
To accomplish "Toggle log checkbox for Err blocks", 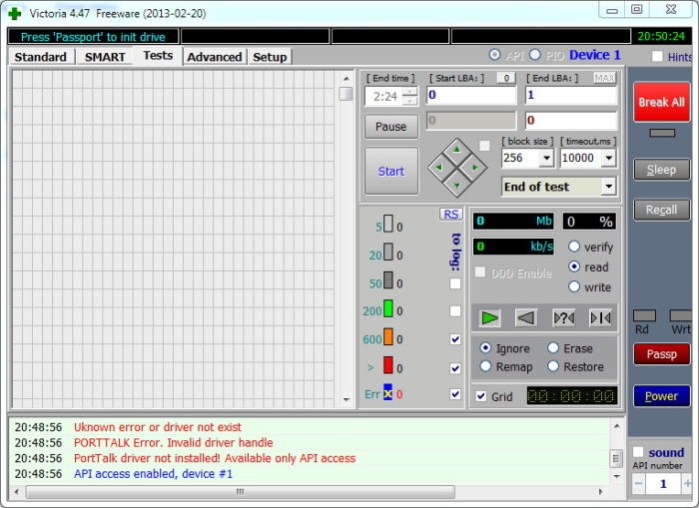I will 455,394.
